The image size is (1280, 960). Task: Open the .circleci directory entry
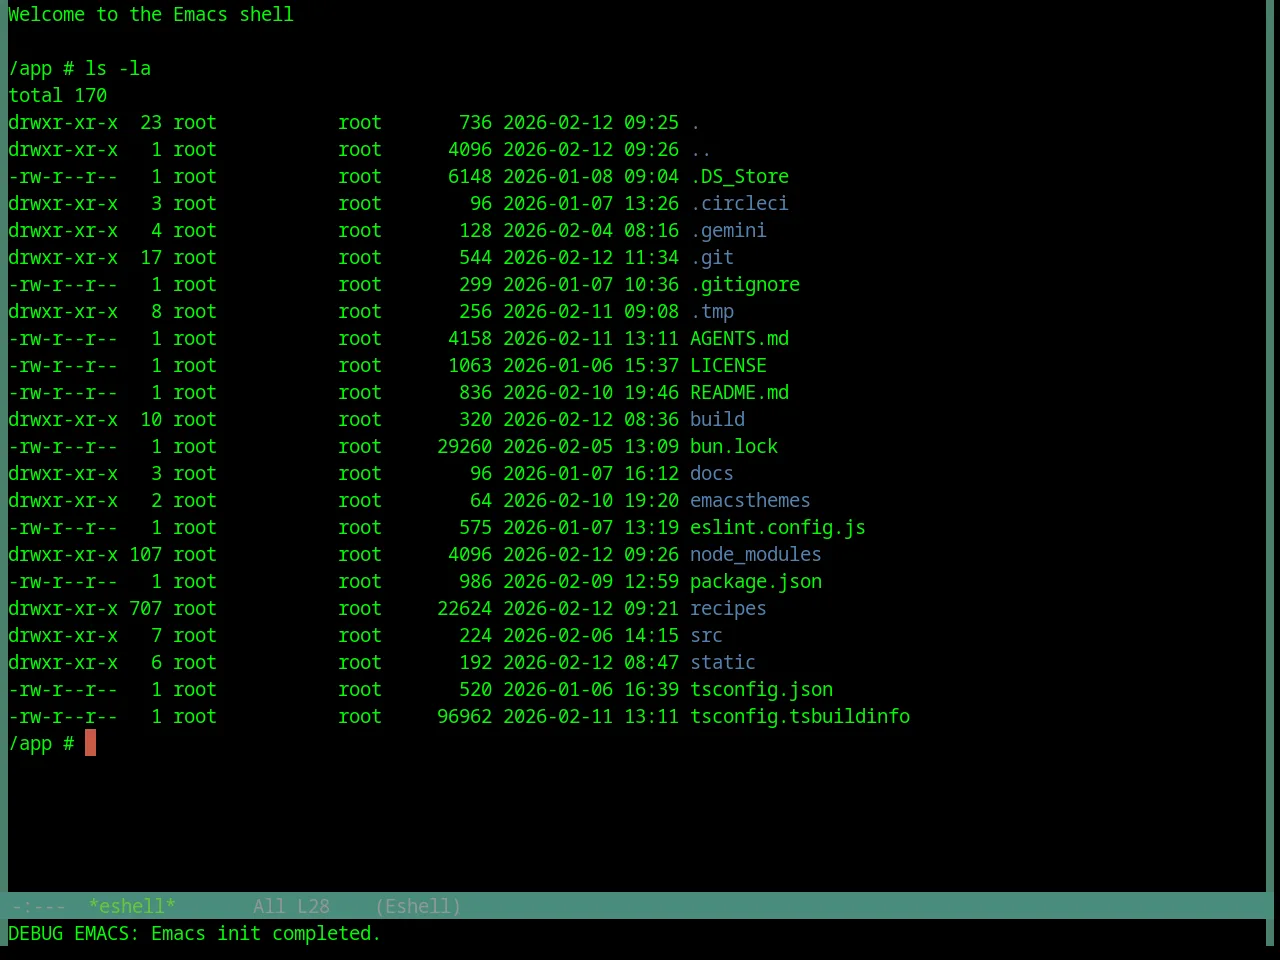[739, 203]
